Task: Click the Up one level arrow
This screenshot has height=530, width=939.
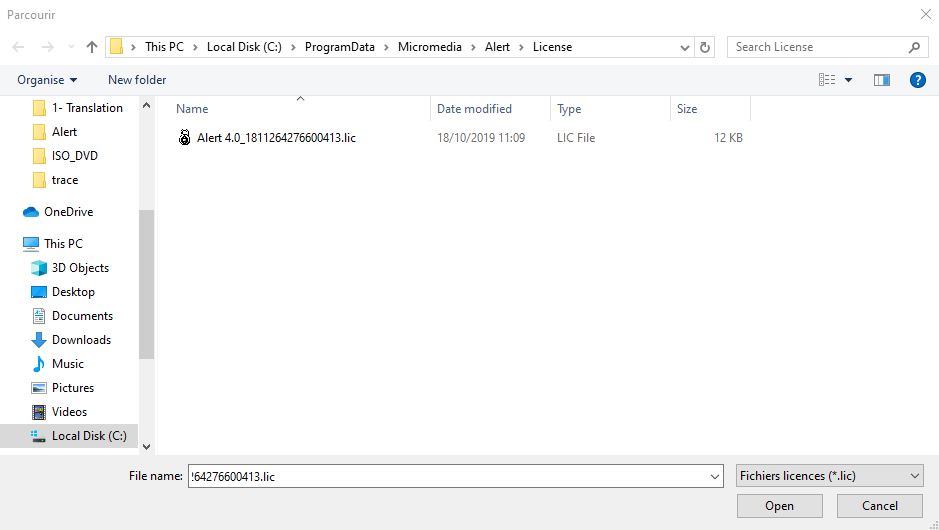Action: click(x=92, y=47)
